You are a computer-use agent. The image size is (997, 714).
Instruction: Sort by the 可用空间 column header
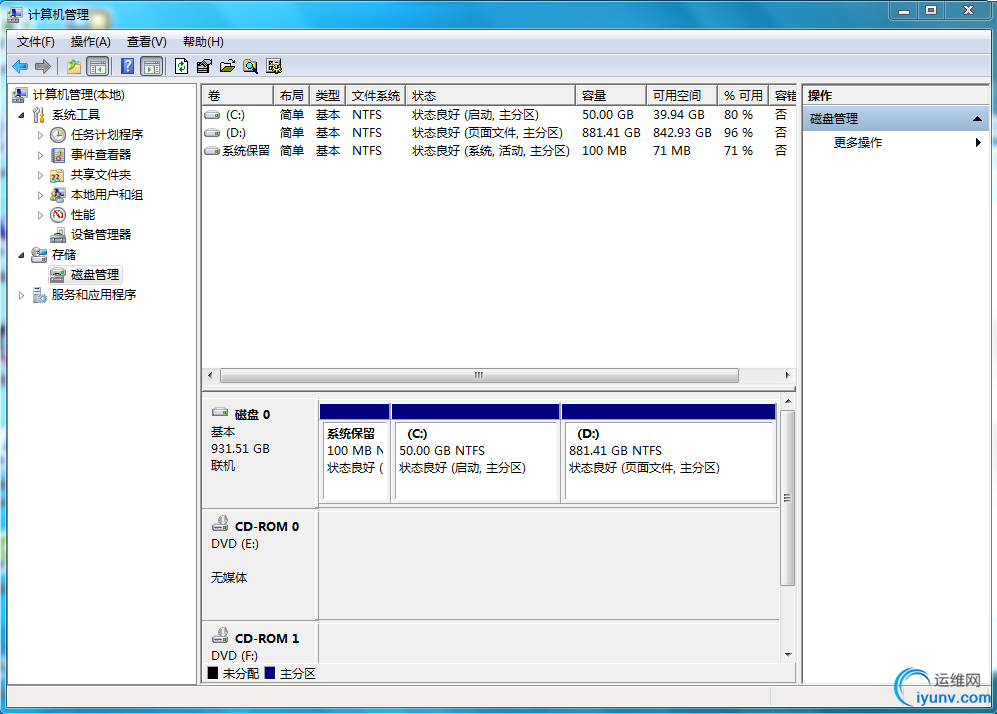(x=682, y=95)
